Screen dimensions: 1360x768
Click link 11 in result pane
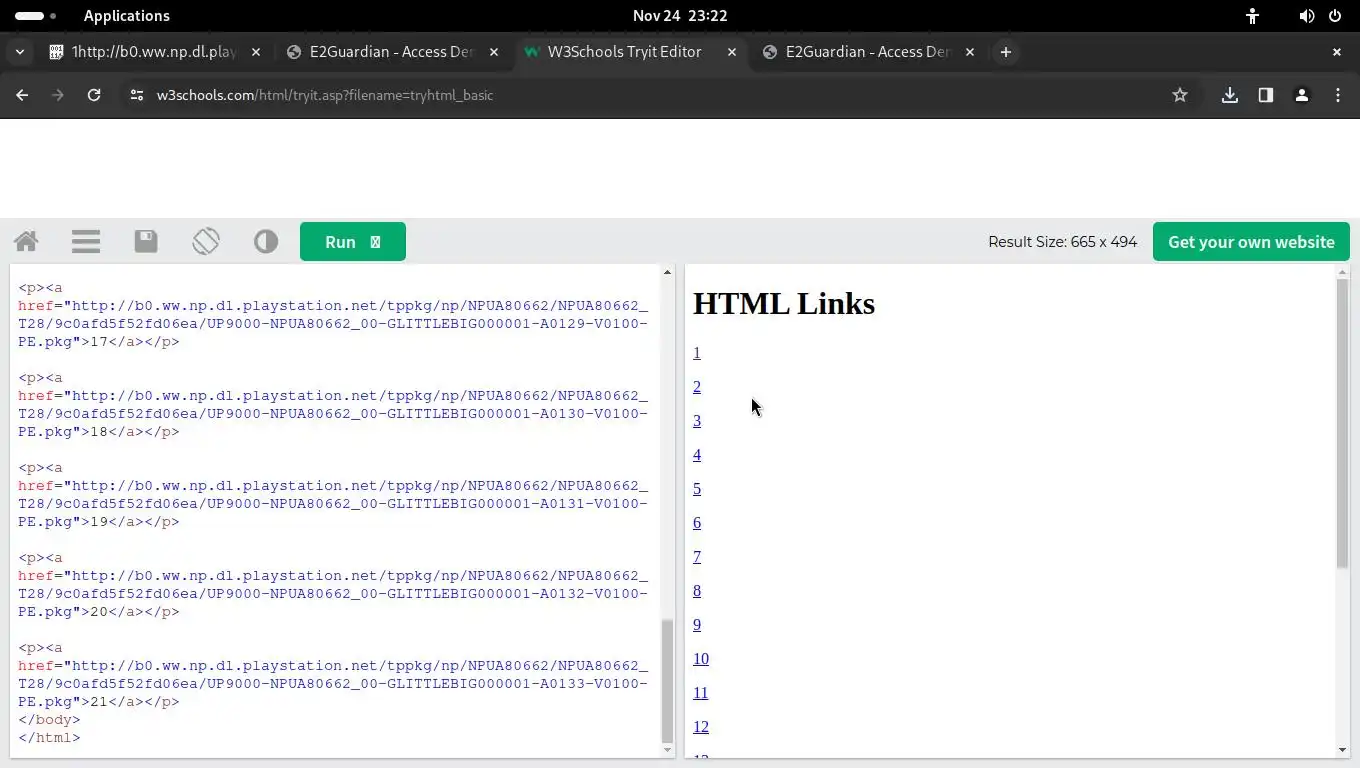click(701, 693)
